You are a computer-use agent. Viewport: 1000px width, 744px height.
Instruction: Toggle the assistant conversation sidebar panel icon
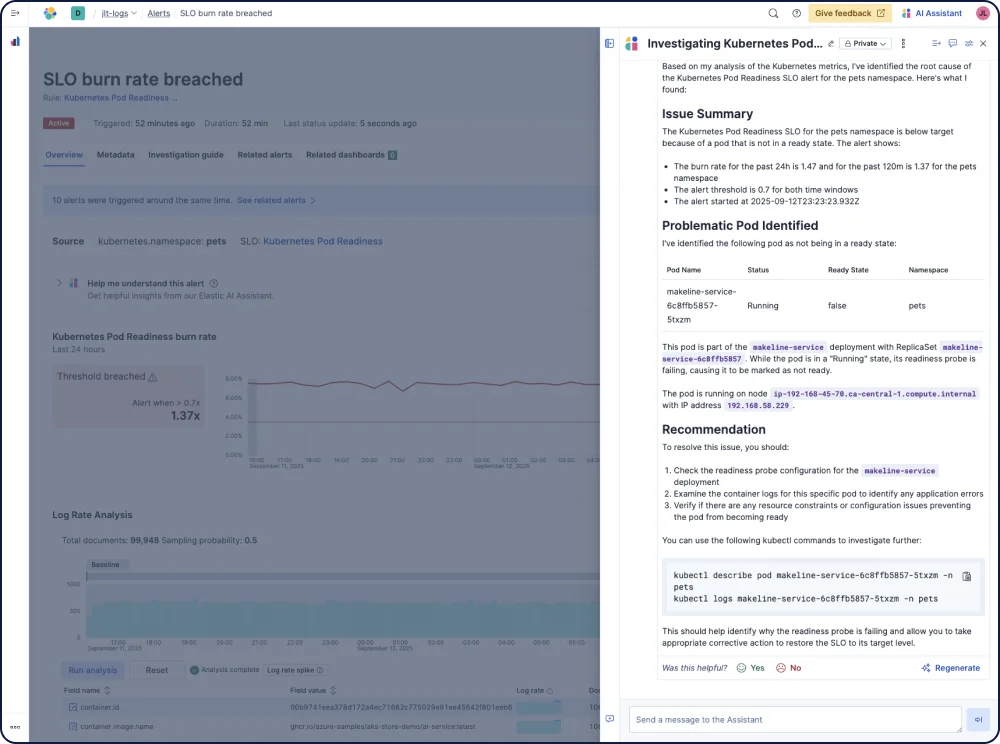coord(609,43)
